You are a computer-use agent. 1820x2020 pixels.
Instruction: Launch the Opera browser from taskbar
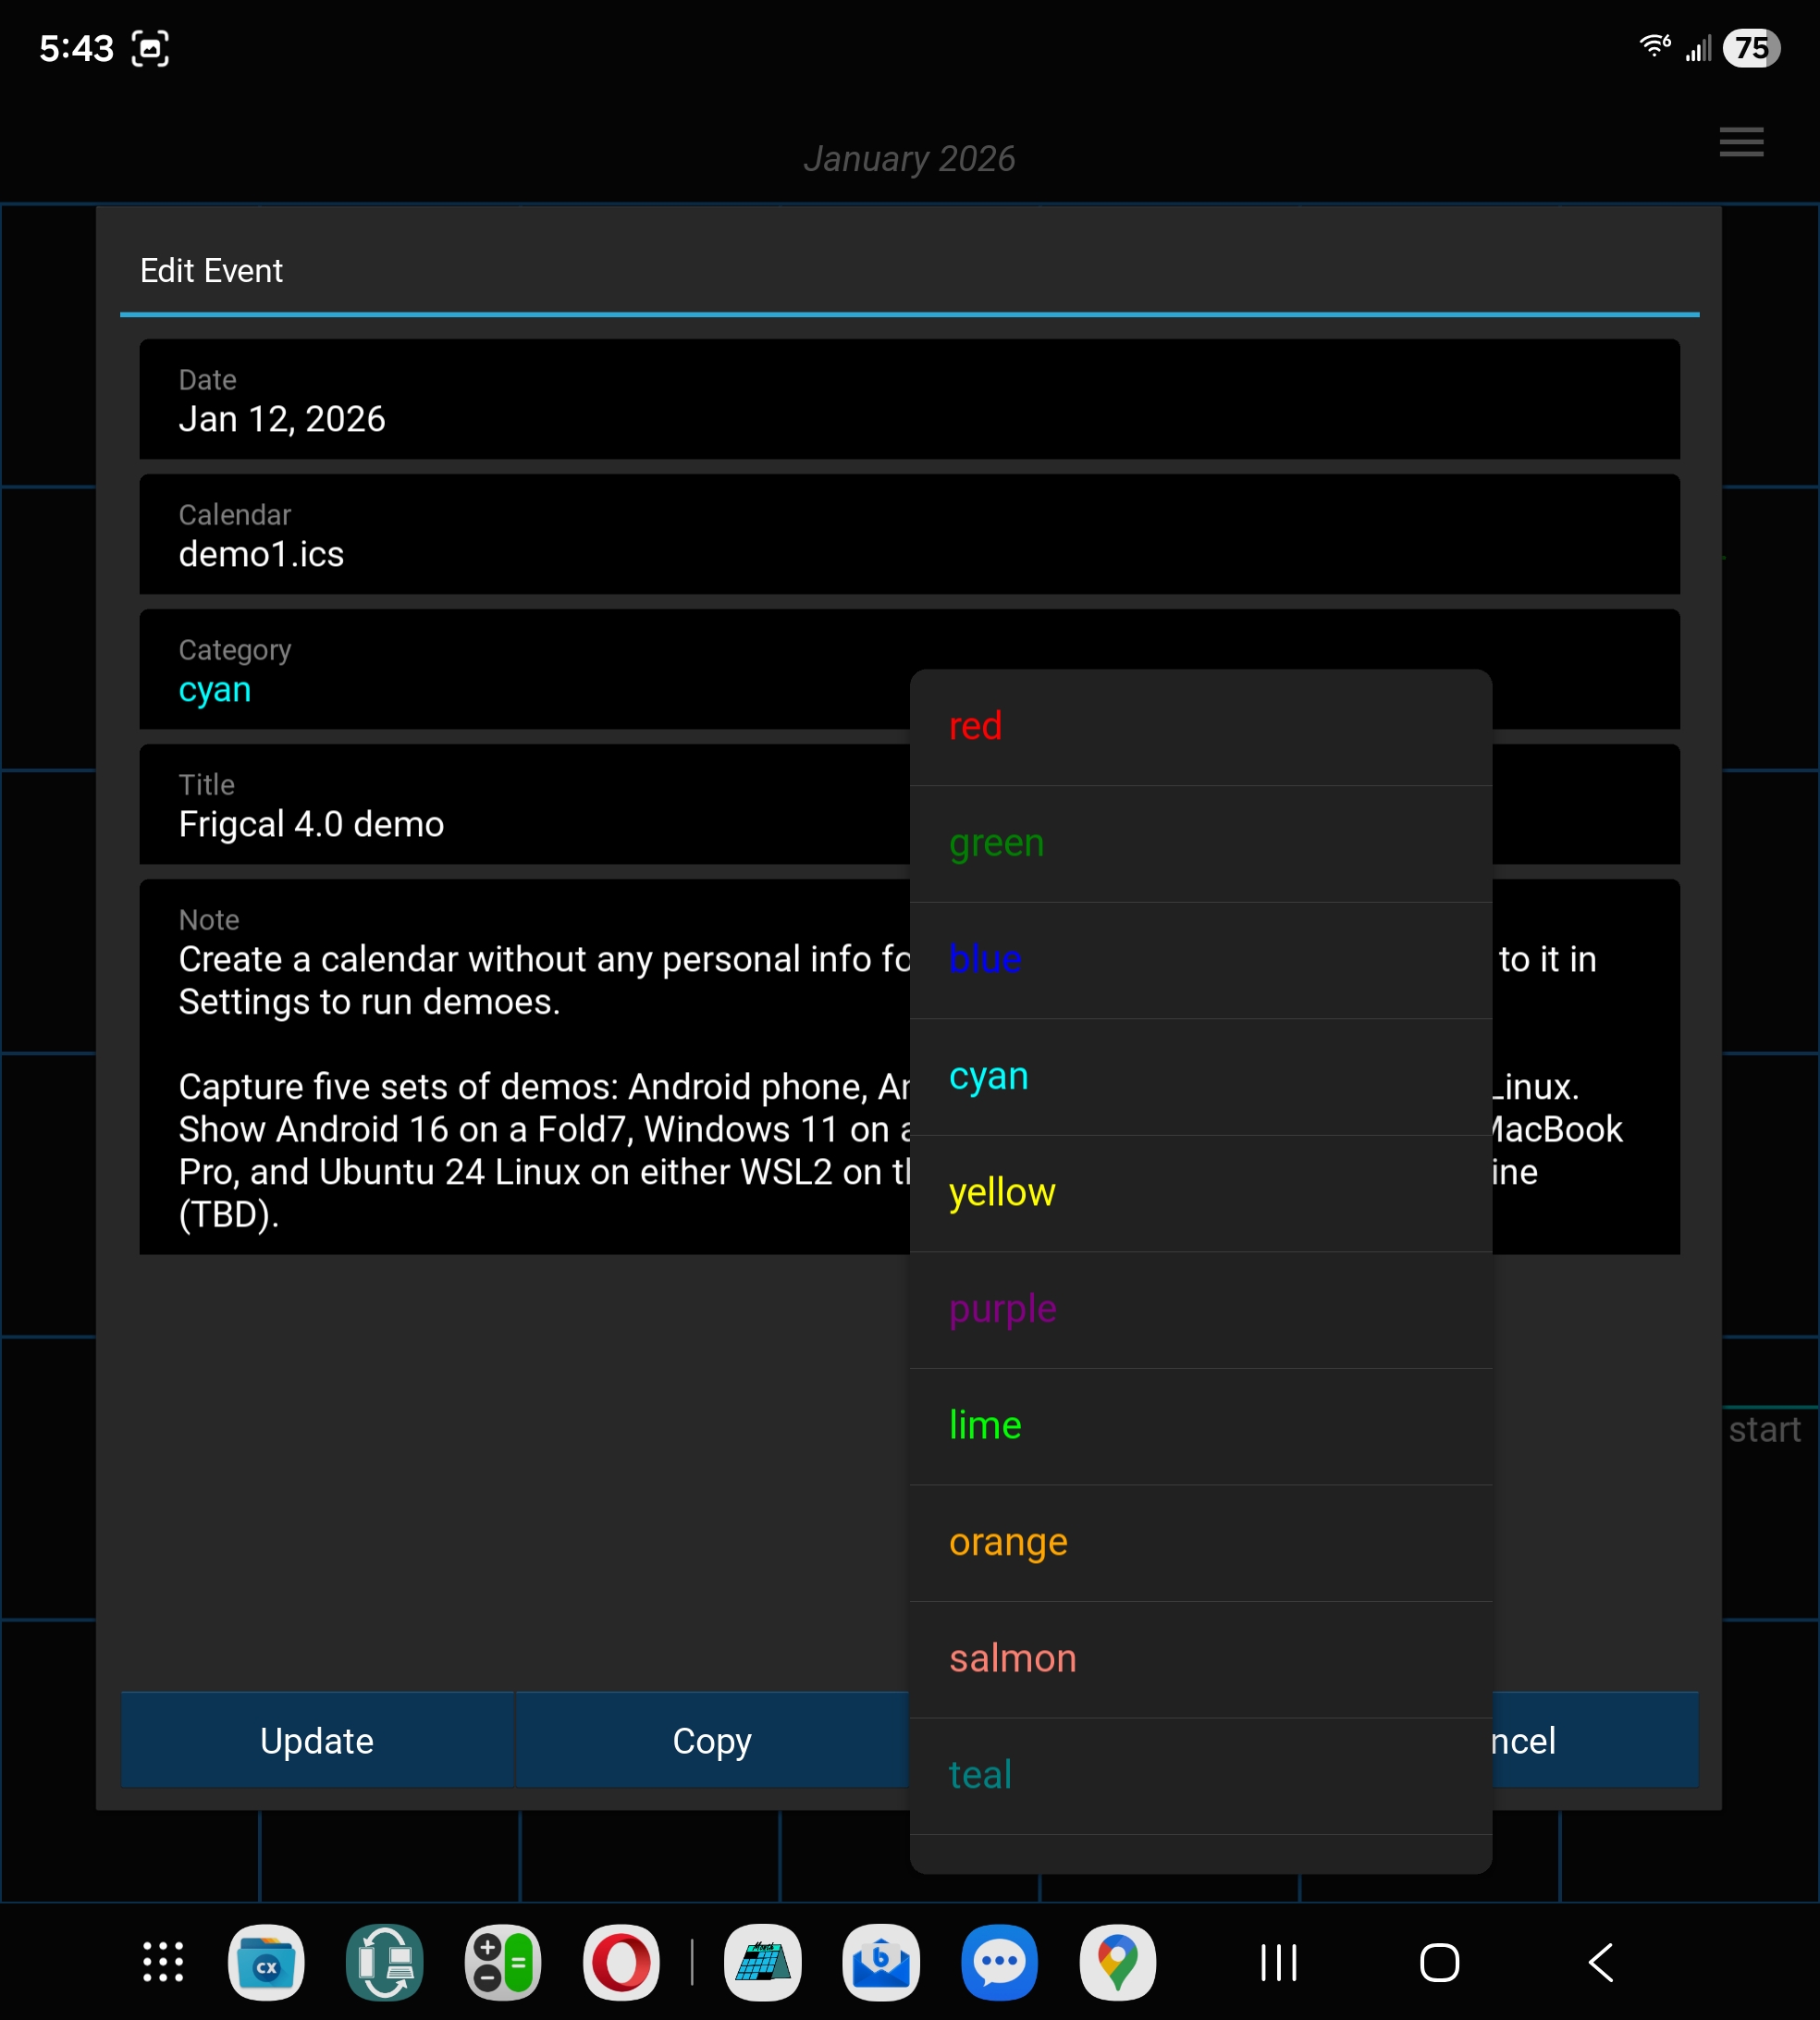click(621, 1962)
